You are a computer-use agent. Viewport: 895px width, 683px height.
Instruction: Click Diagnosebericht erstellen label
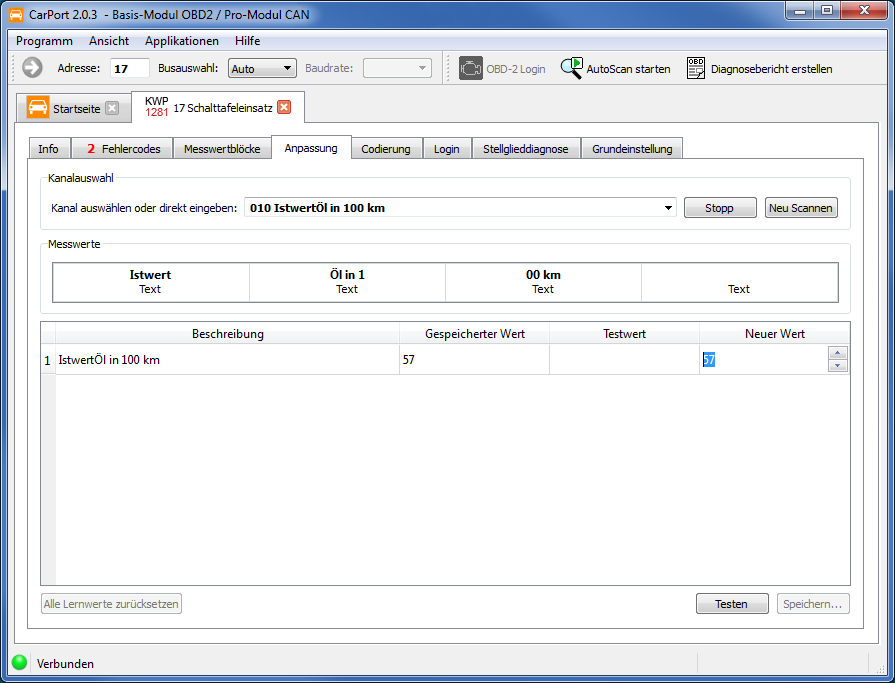pyautogui.click(x=771, y=68)
